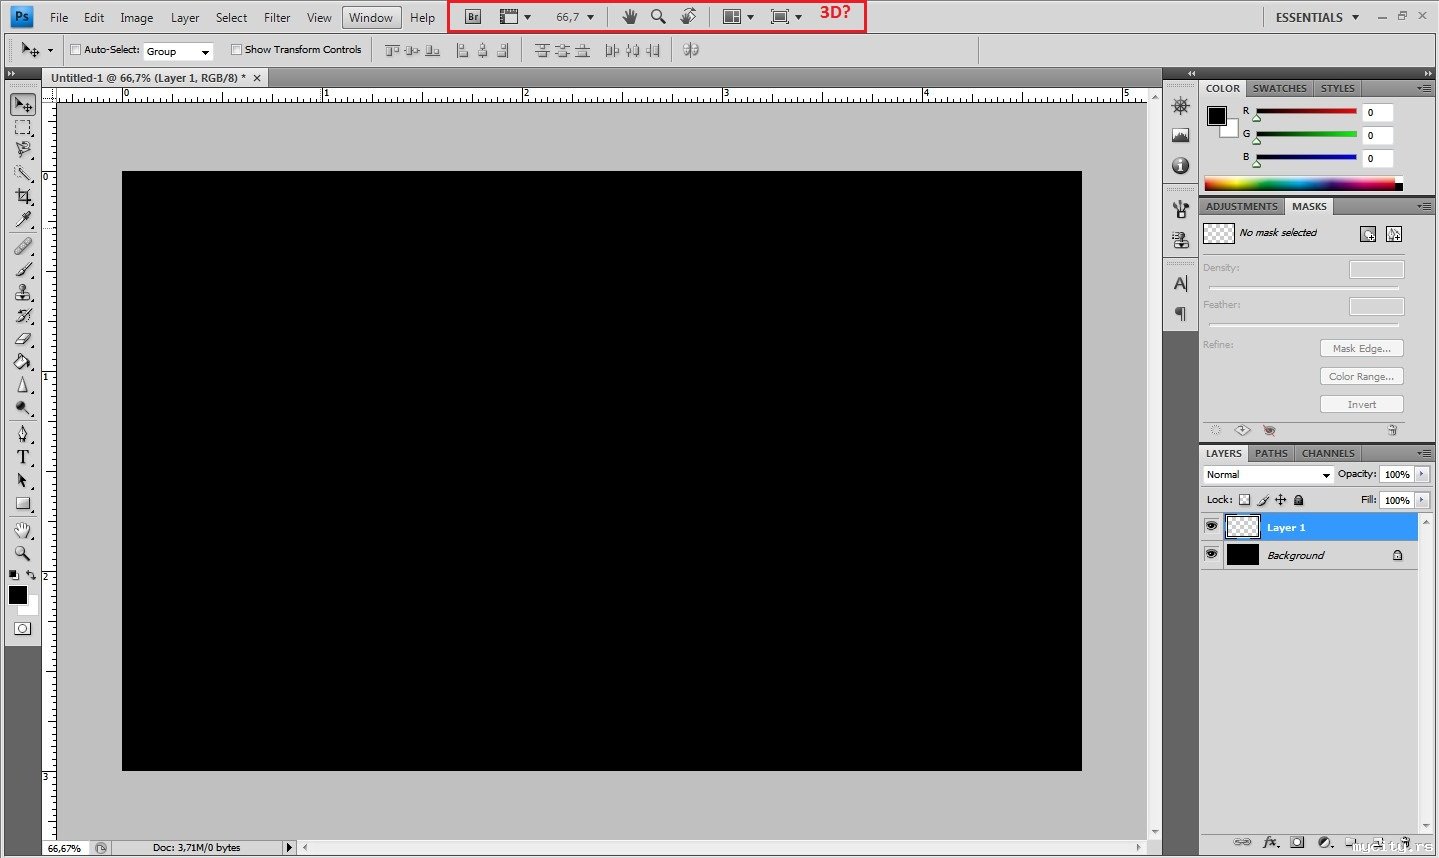Select the Eyedropper tool

(x=23, y=220)
